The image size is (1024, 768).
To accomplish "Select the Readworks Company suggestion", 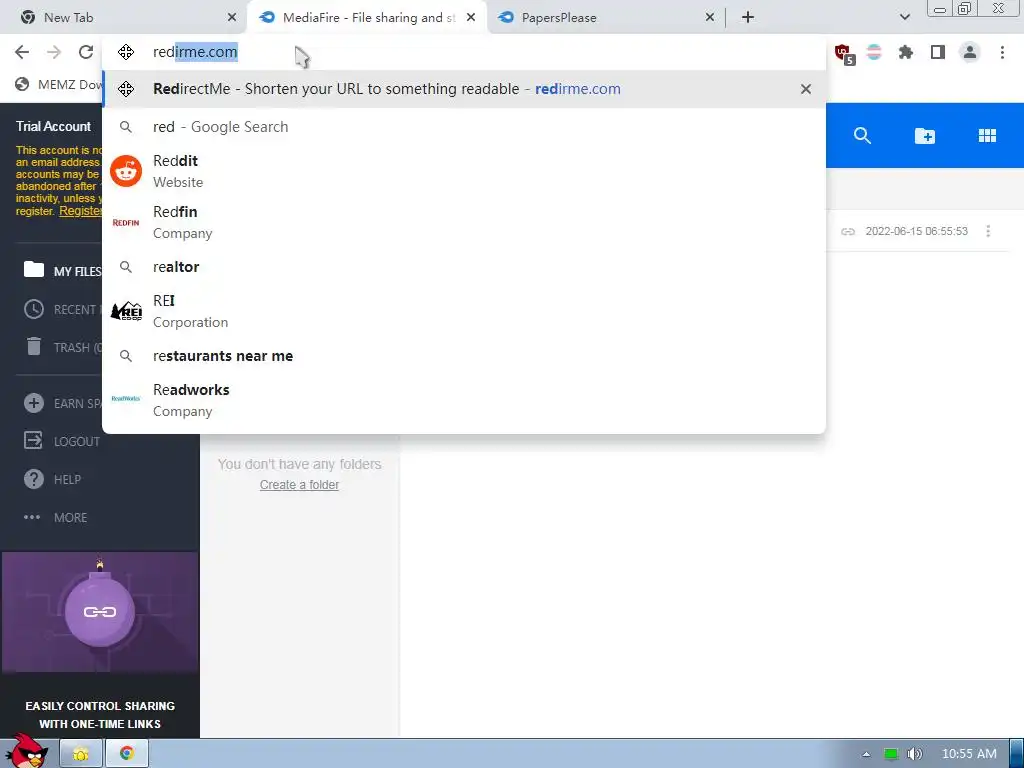I will (464, 400).
